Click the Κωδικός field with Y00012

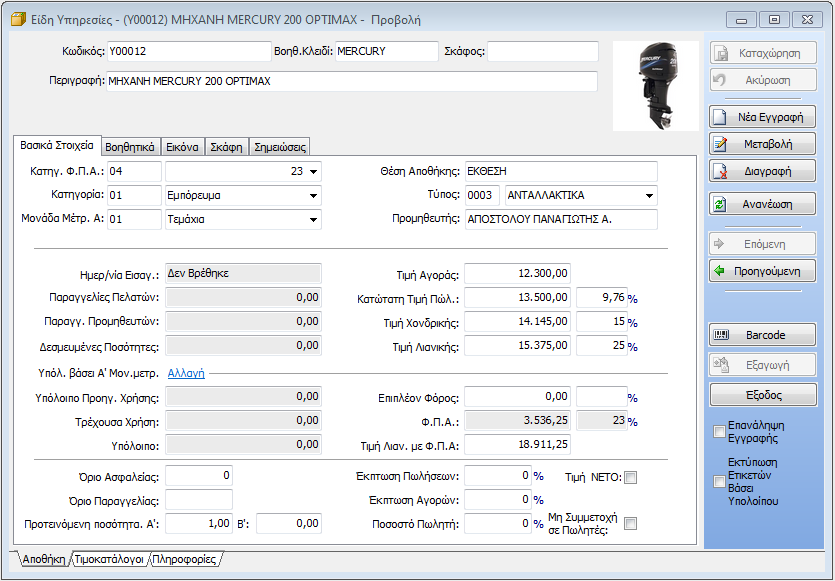(189, 52)
